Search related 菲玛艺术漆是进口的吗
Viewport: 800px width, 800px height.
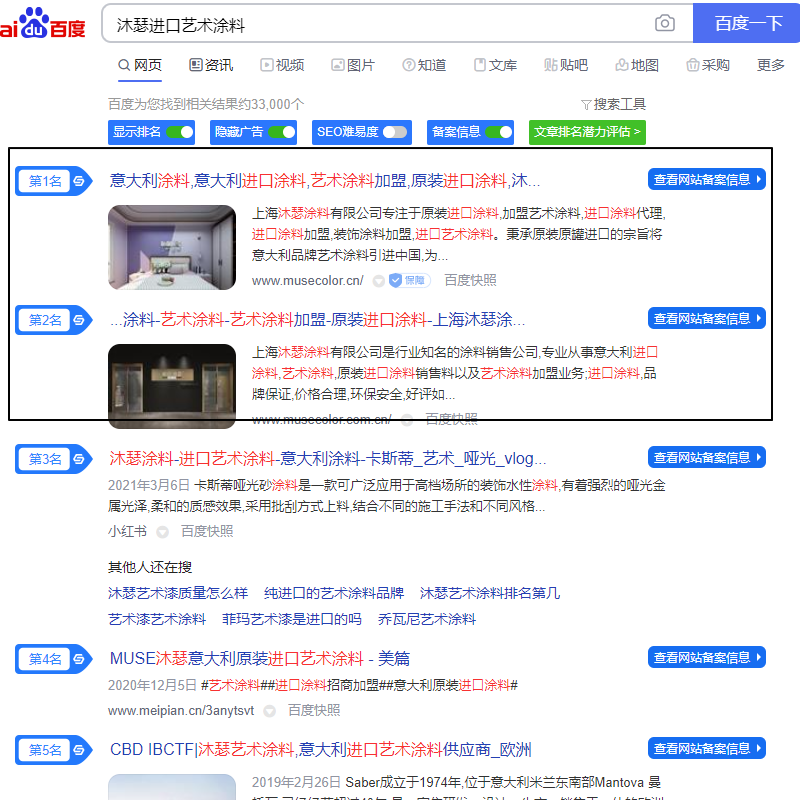[292, 619]
